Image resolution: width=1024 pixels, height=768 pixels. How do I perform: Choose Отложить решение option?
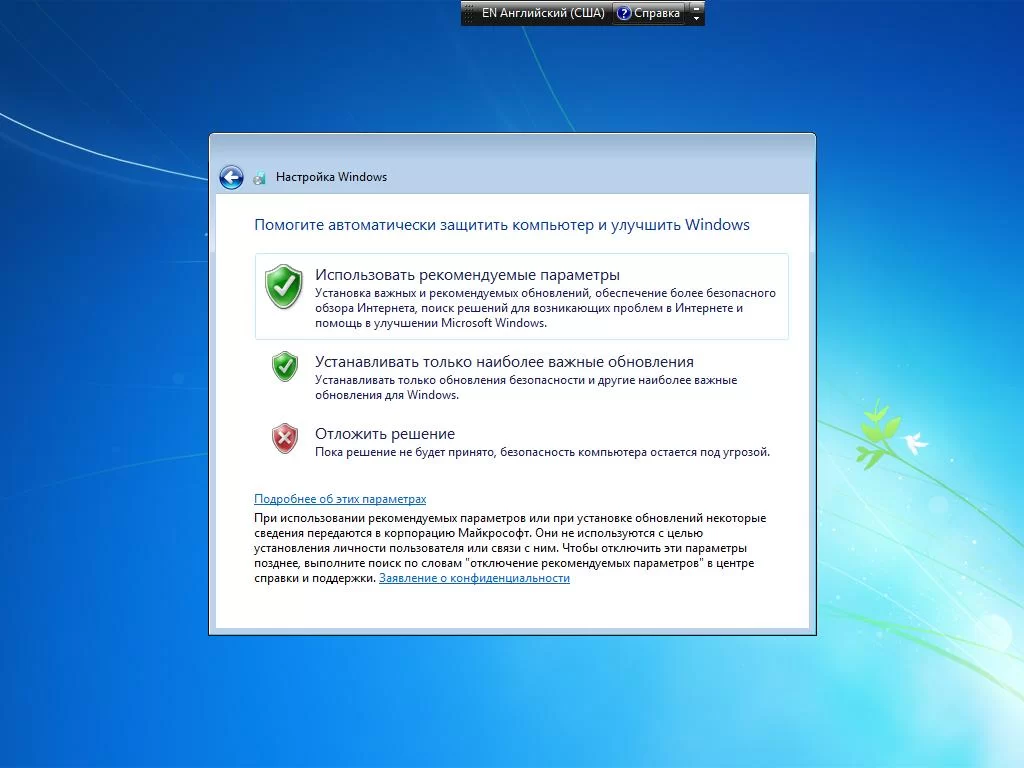coord(521,441)
